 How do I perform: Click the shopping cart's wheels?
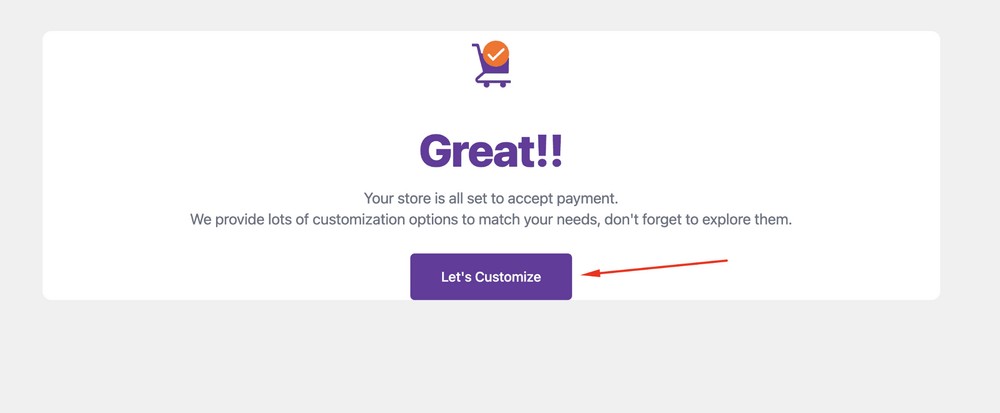pyautogui.click(x=494, y=84)
